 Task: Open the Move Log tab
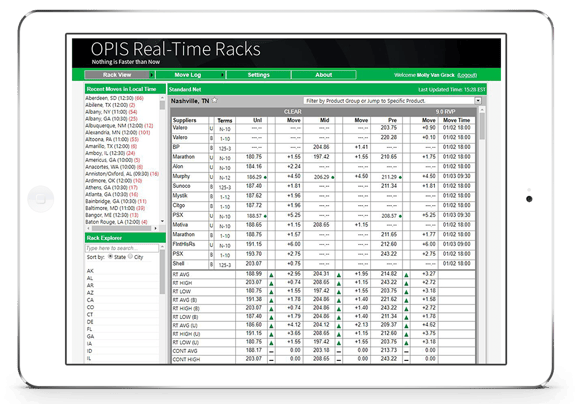coord(187,75)
